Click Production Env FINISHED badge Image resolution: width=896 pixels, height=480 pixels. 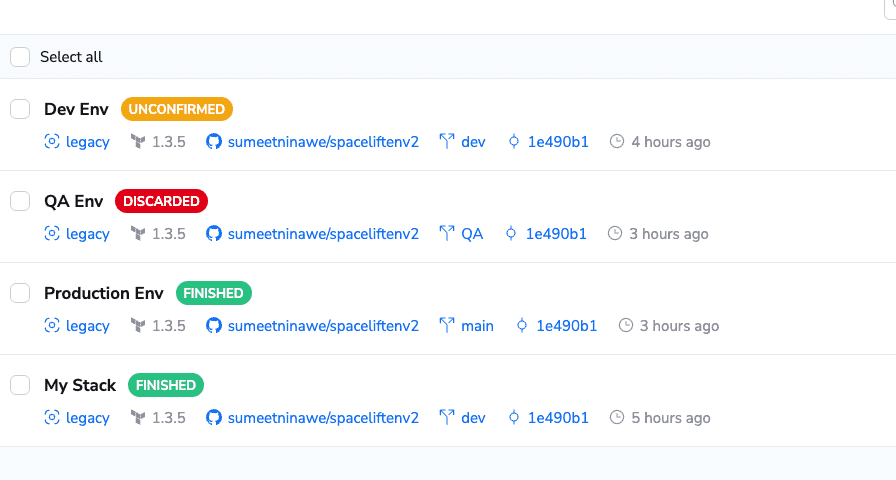pos(214,293)
